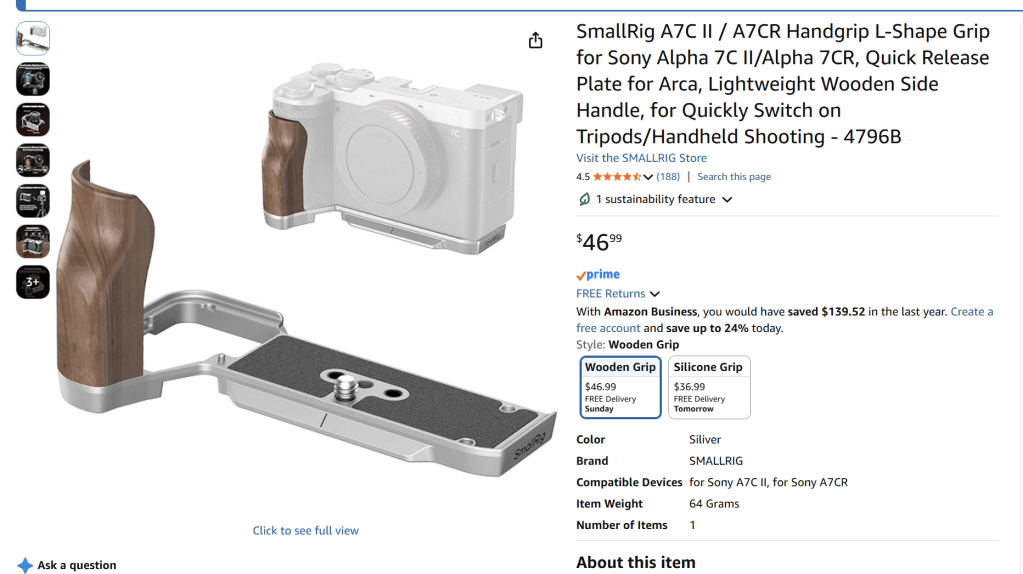Click the share icon above product image

coord(535,40)
